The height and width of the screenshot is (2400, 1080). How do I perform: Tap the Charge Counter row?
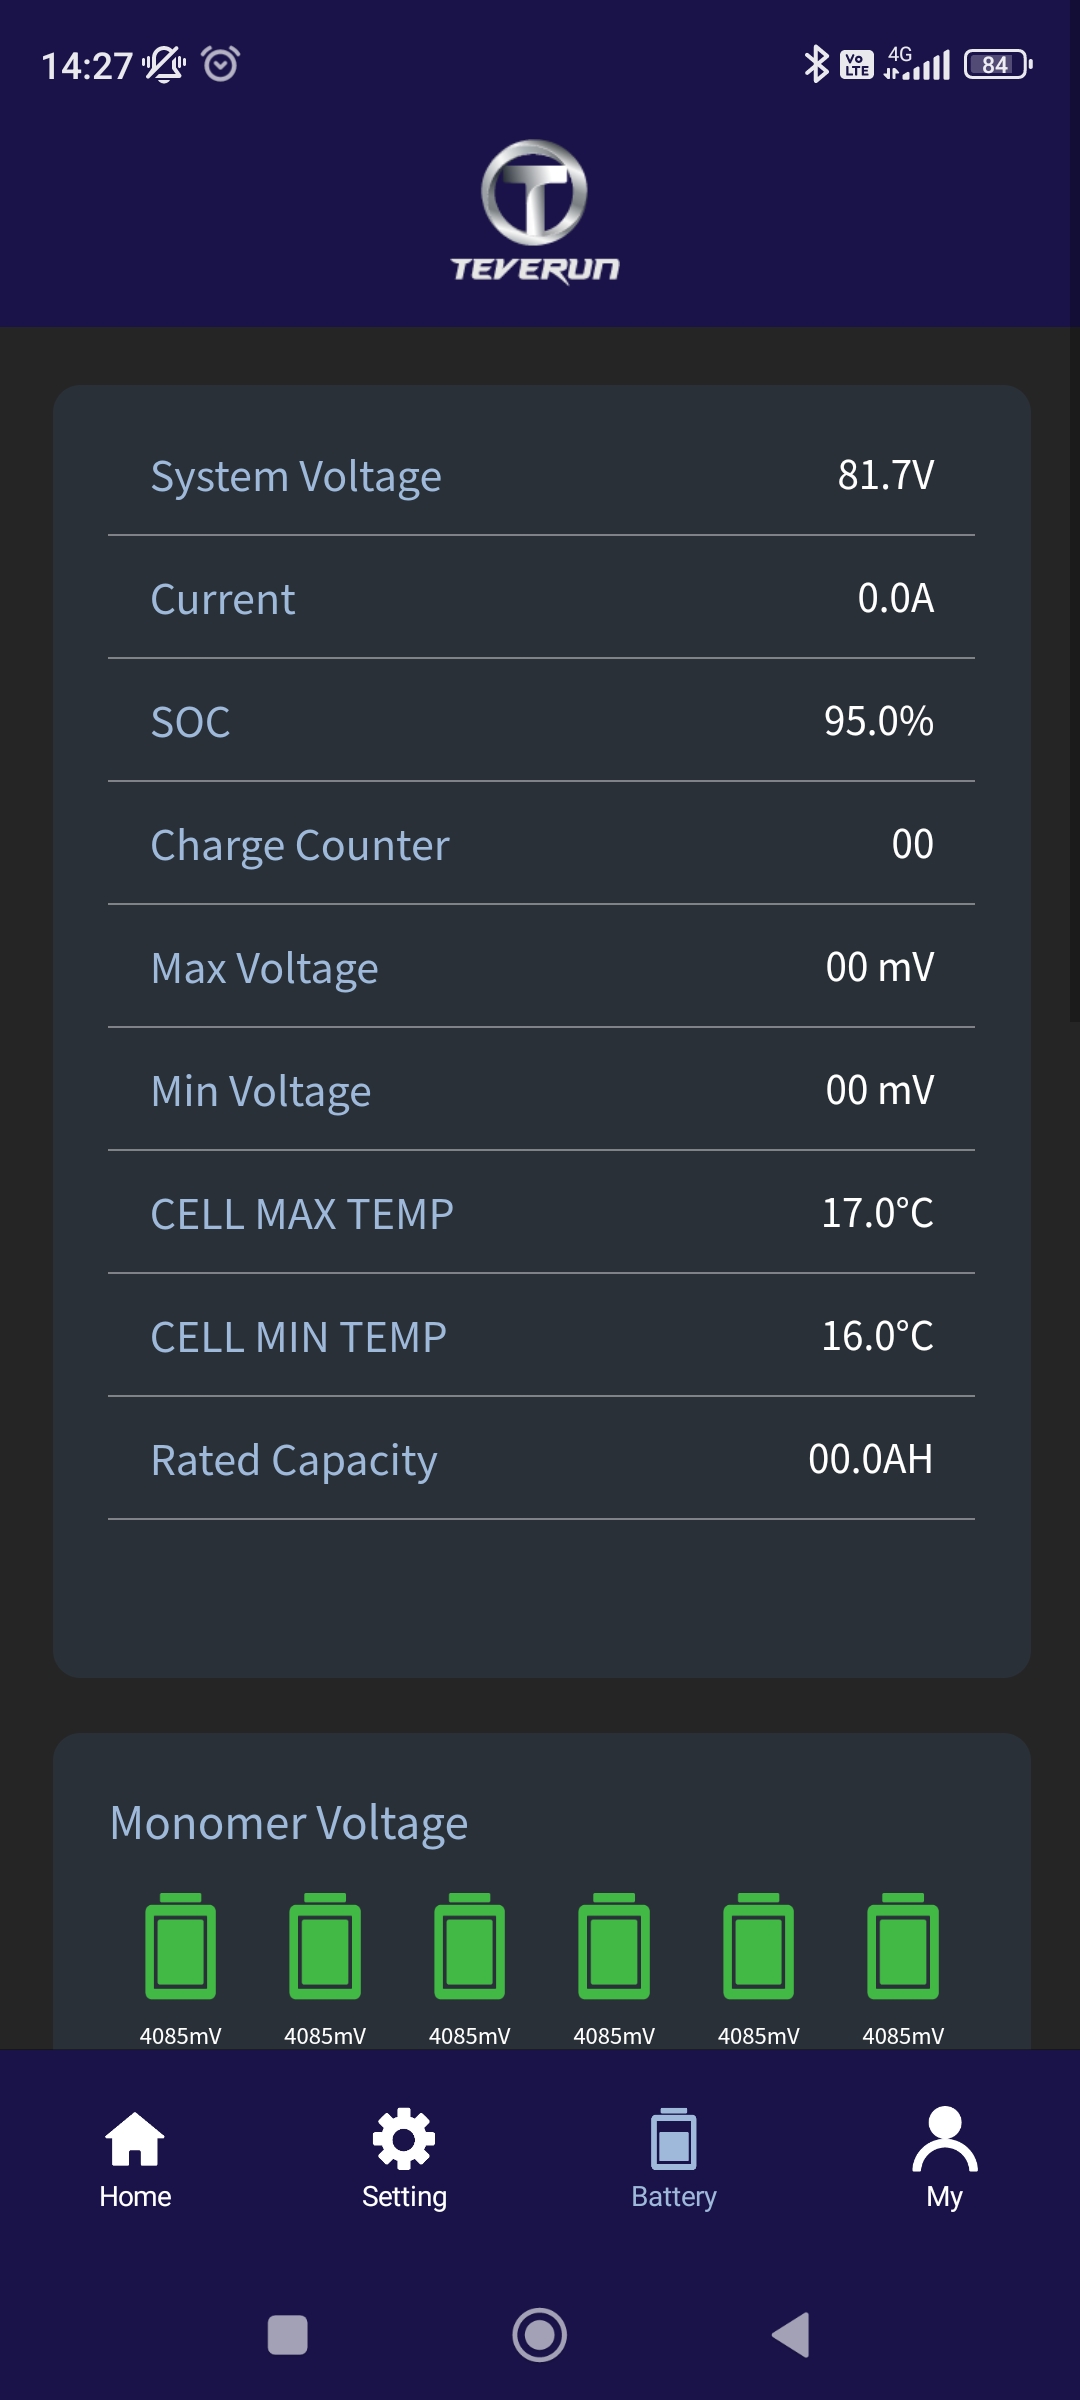(x=541, y=845)
